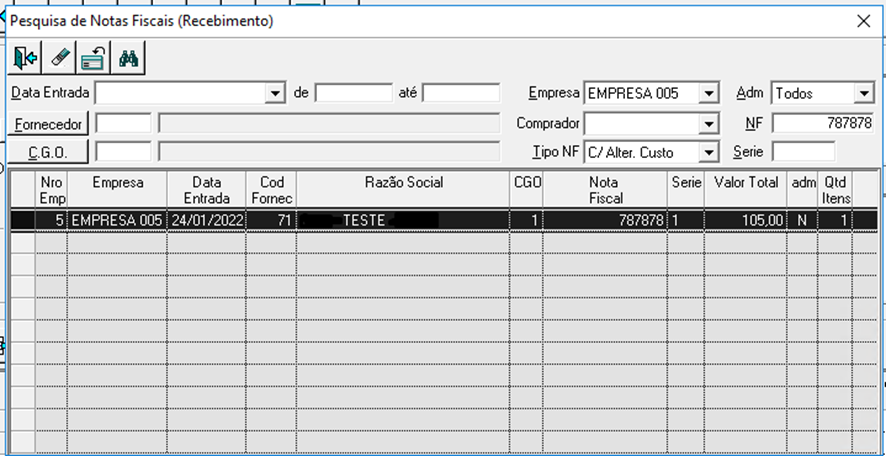Image resolution: width=886 pixels, height=456 pixels.
Task: Click the Razão Social column header
Action: point(403,190)
